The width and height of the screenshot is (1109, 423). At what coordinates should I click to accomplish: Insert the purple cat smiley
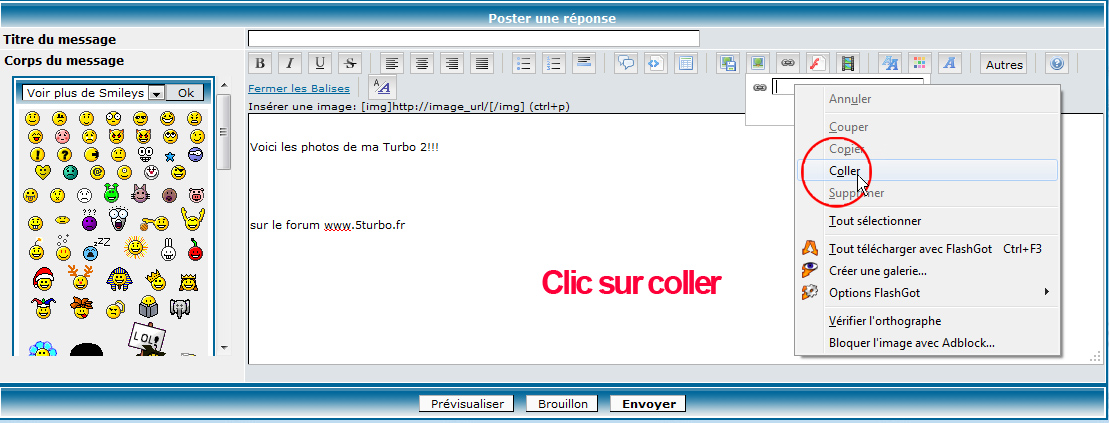140,193
